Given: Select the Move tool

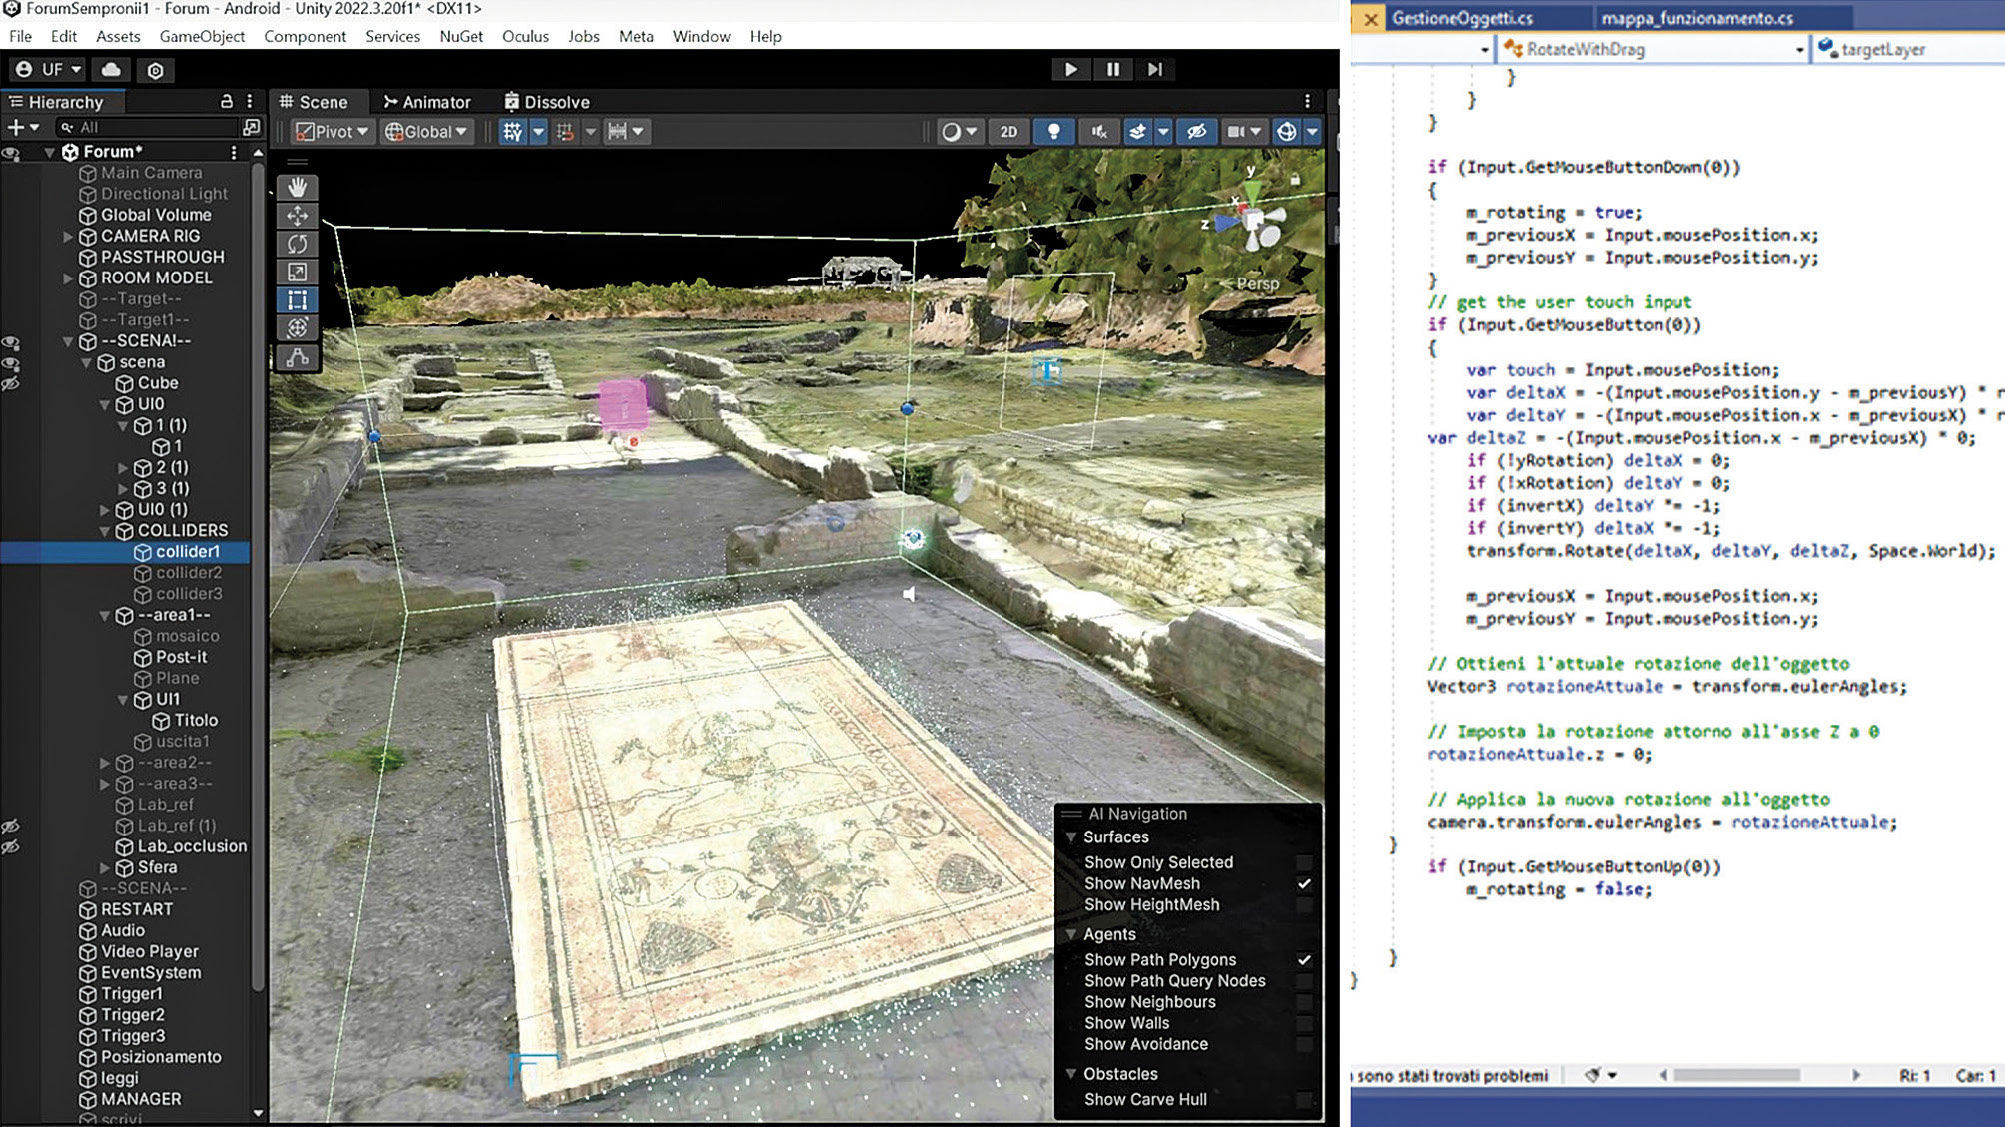Looking at the screenshot, I should pos(297,215).
